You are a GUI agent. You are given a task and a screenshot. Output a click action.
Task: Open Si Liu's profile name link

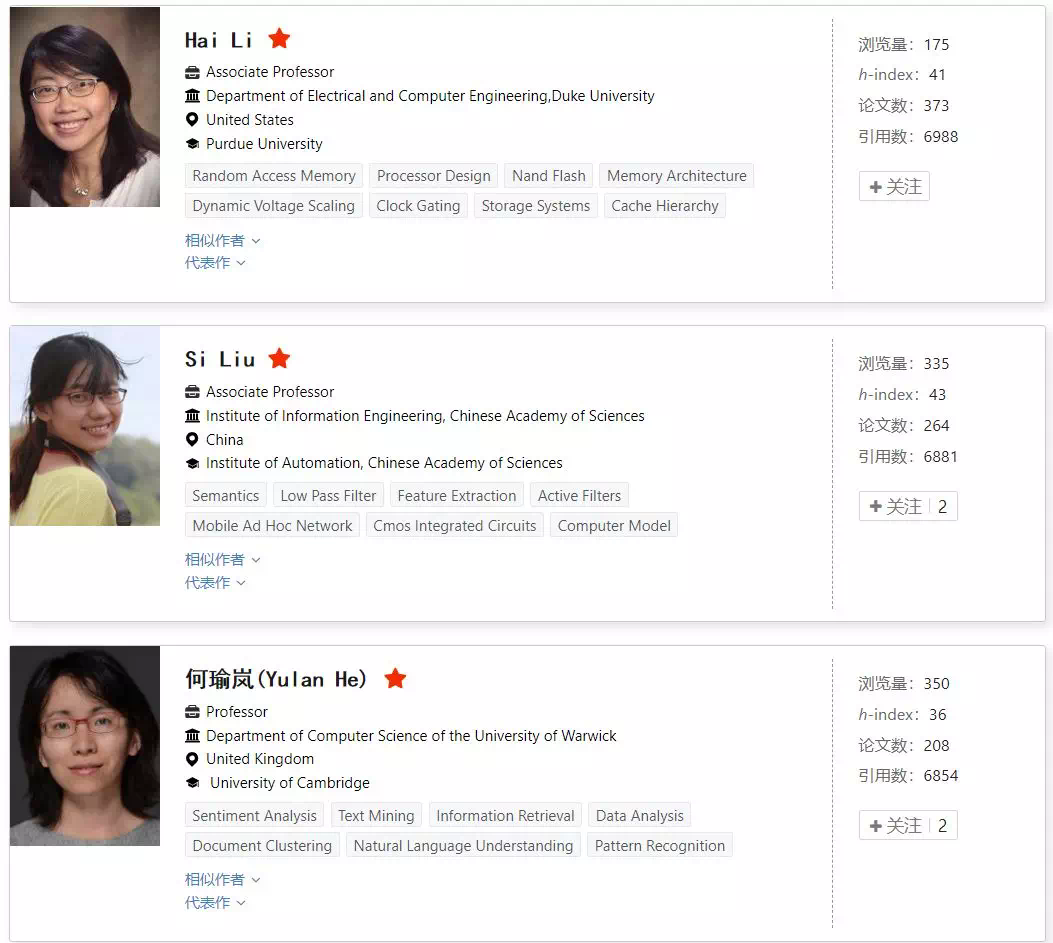click(x=220, y=359)
